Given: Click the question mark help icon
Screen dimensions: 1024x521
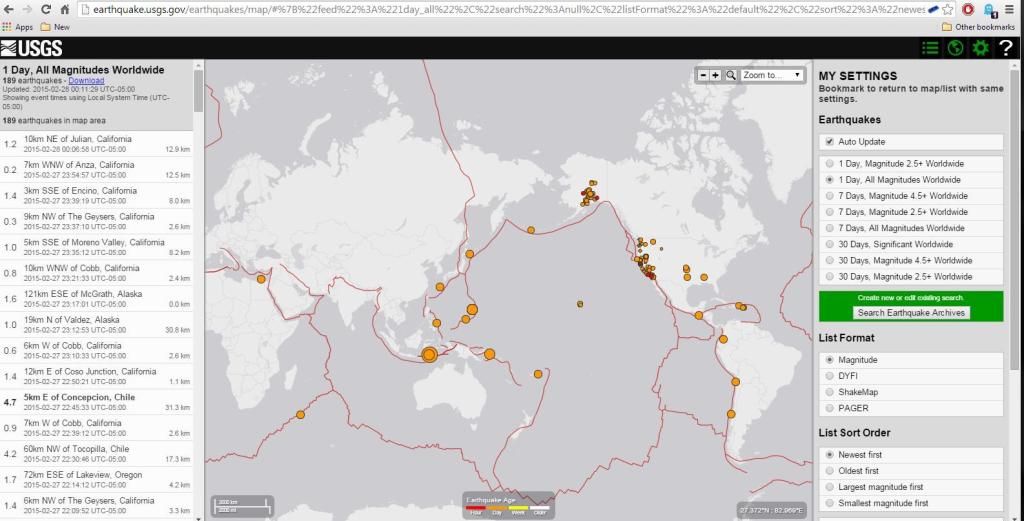Looking at the screenshot, I should (1006, 48).
